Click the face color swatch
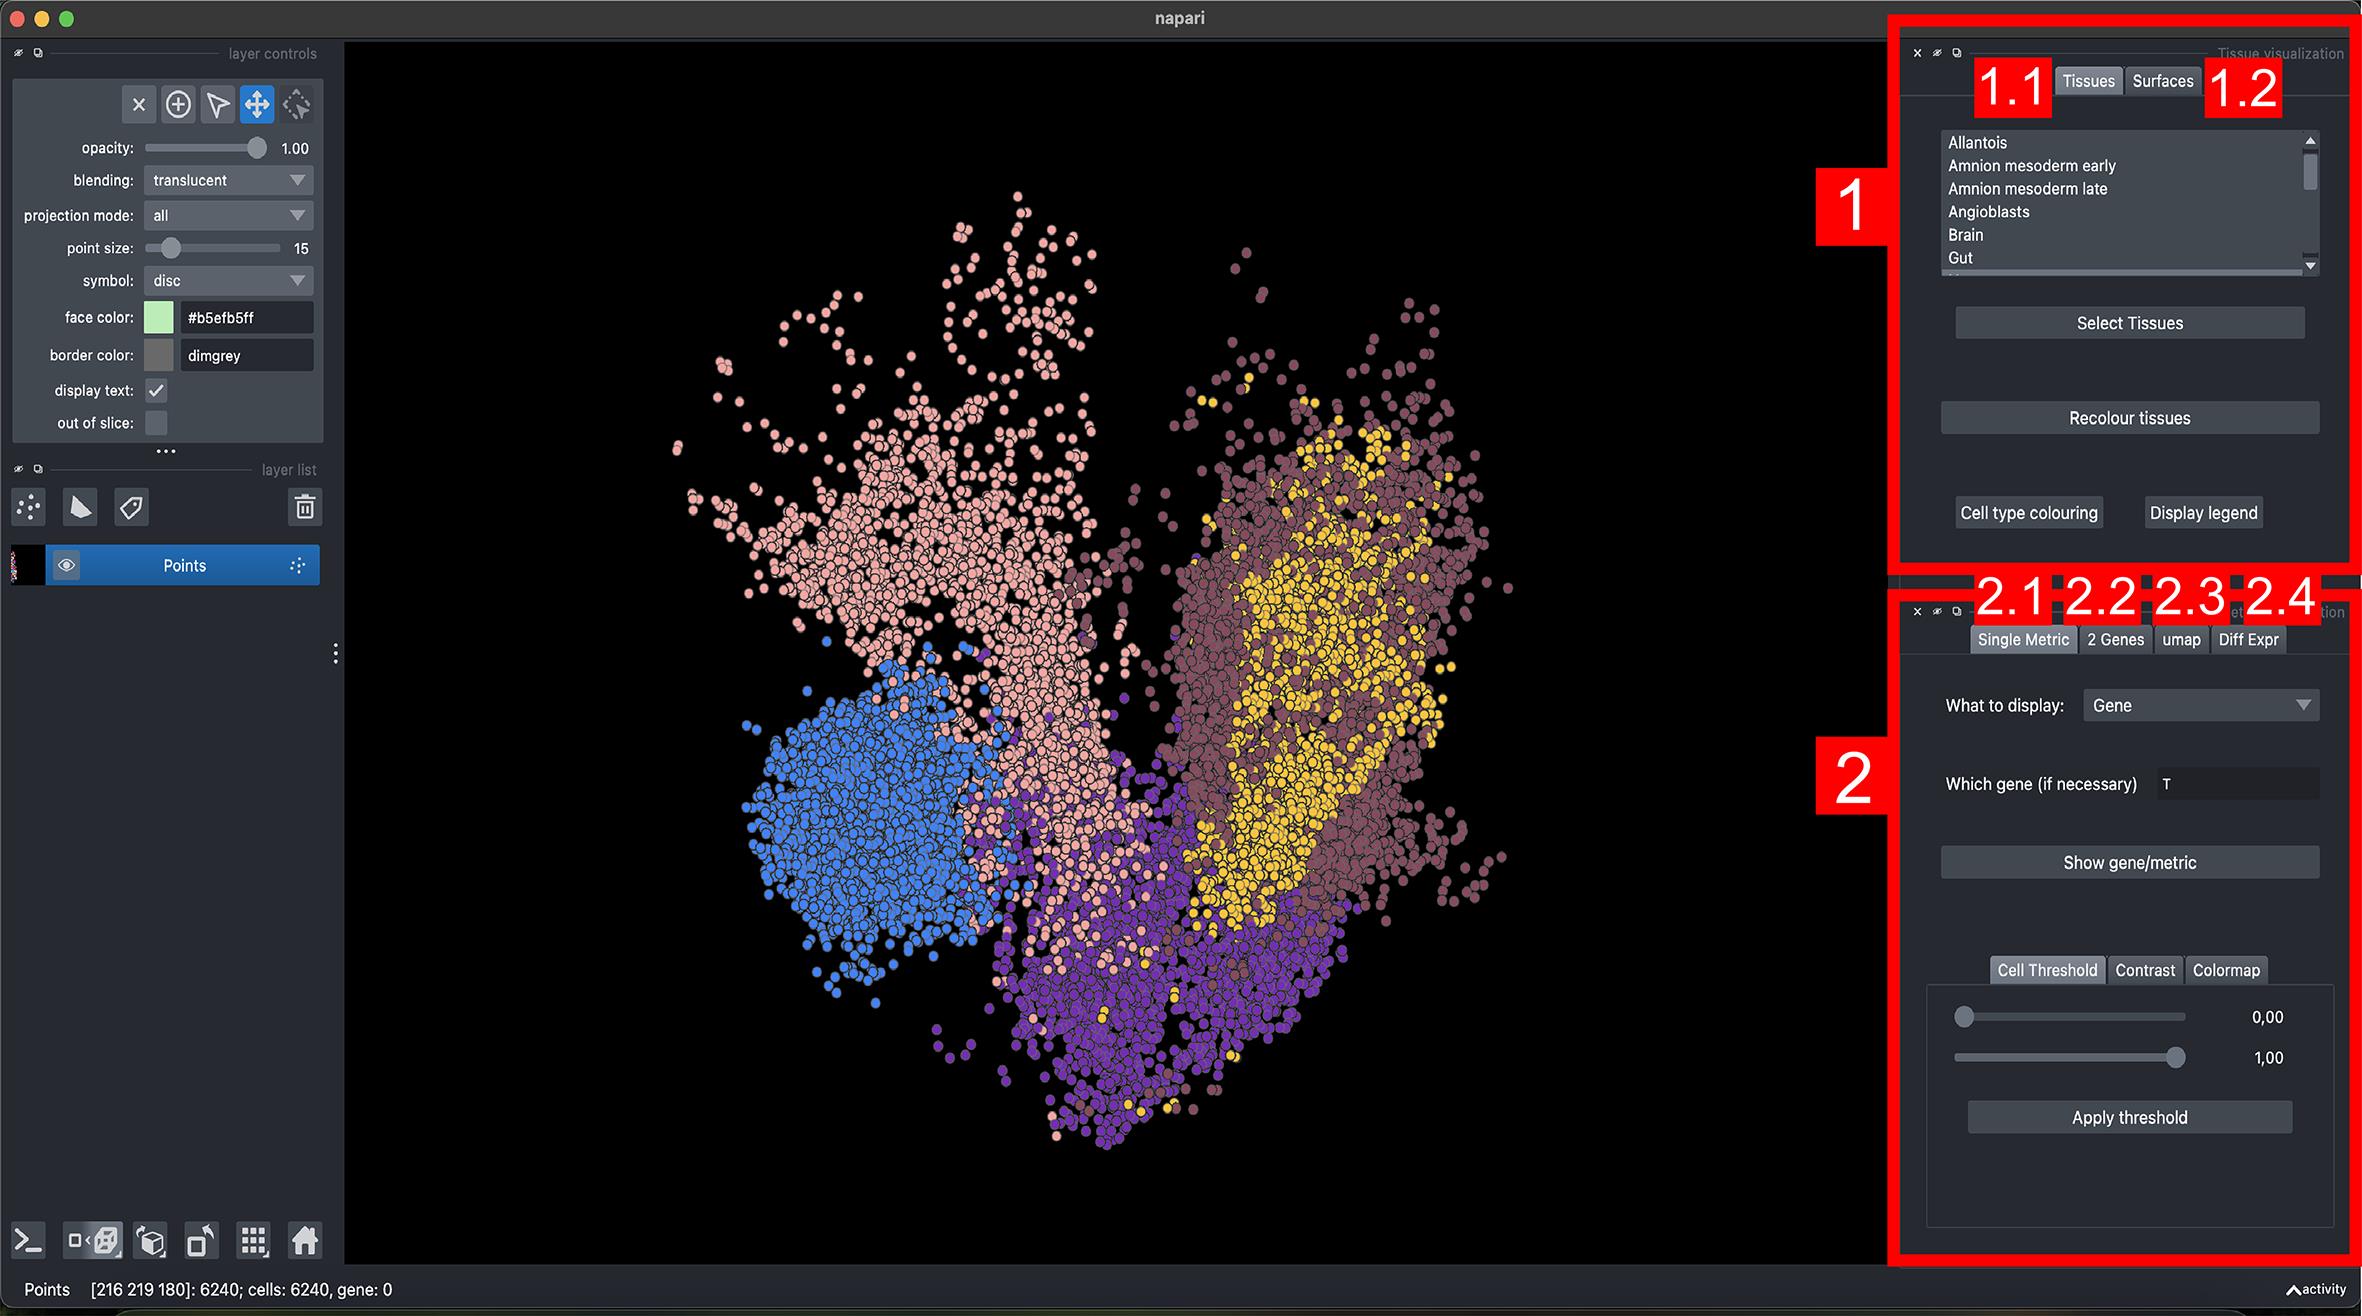Image resolution: width=2362 pixels, height=1316 pixels. point(159,318)
